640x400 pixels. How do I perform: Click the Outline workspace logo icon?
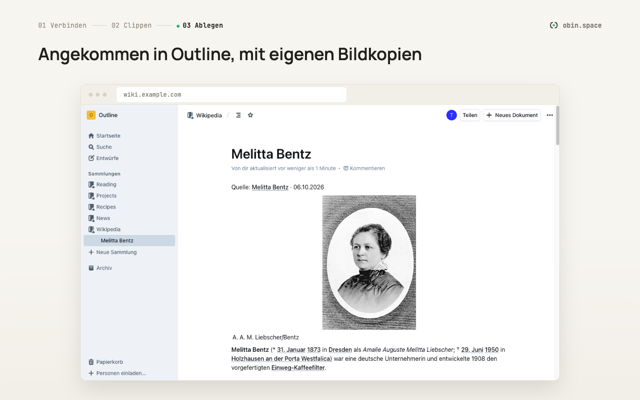[x=91, y=115]
